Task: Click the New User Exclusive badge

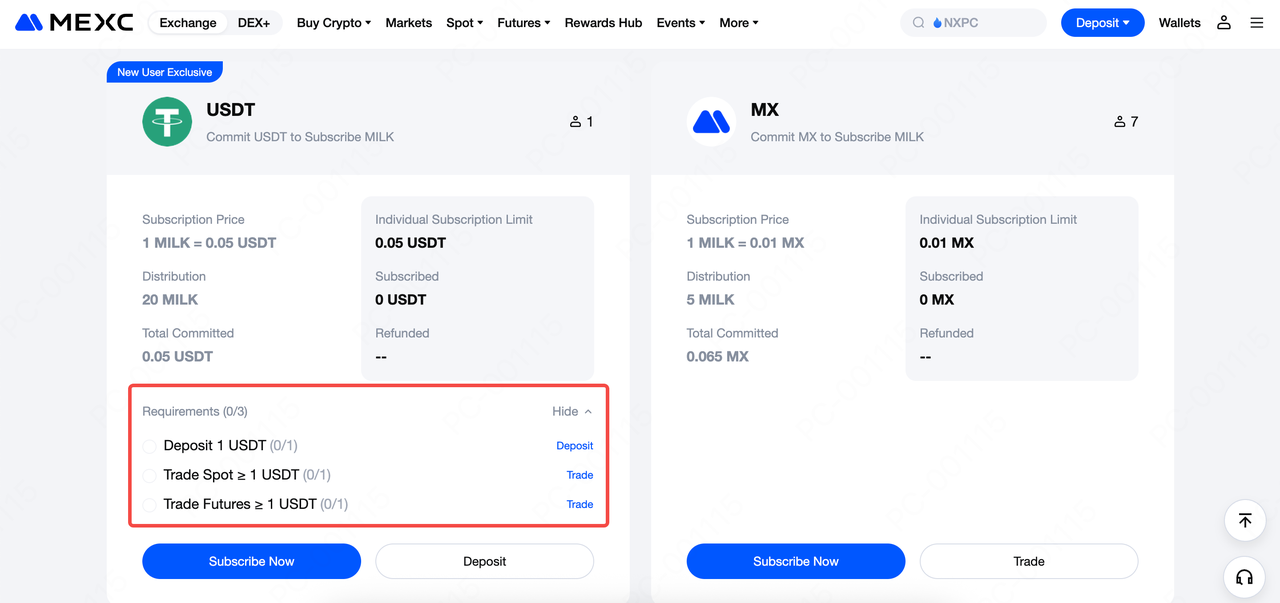Action: pyautogui.click(x=165, y=72)
